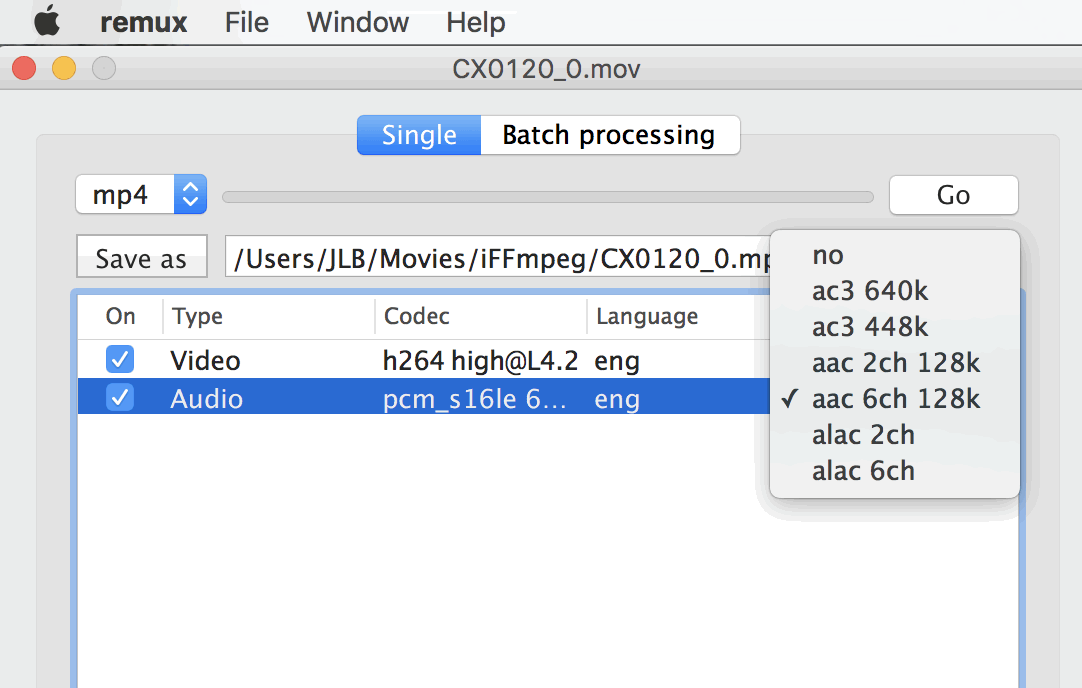Click the Audio row 'eng' language cell

pyautogui.click(x=617, y=400)
